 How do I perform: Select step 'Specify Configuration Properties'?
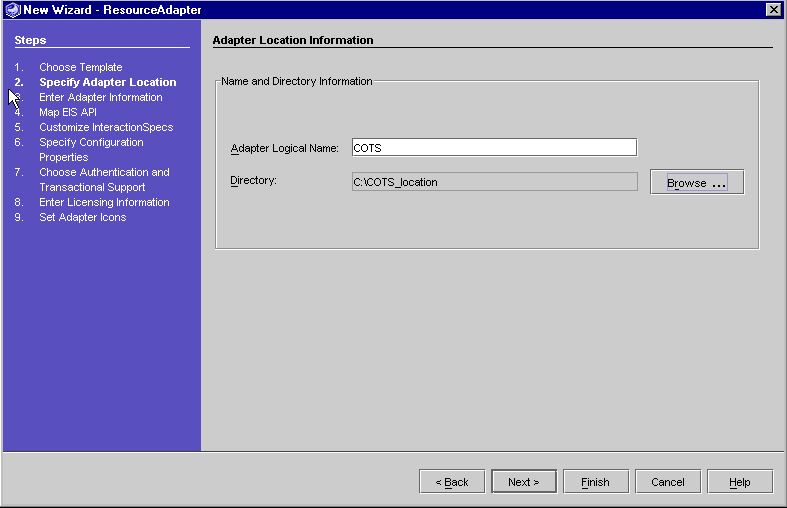[91, 150]
